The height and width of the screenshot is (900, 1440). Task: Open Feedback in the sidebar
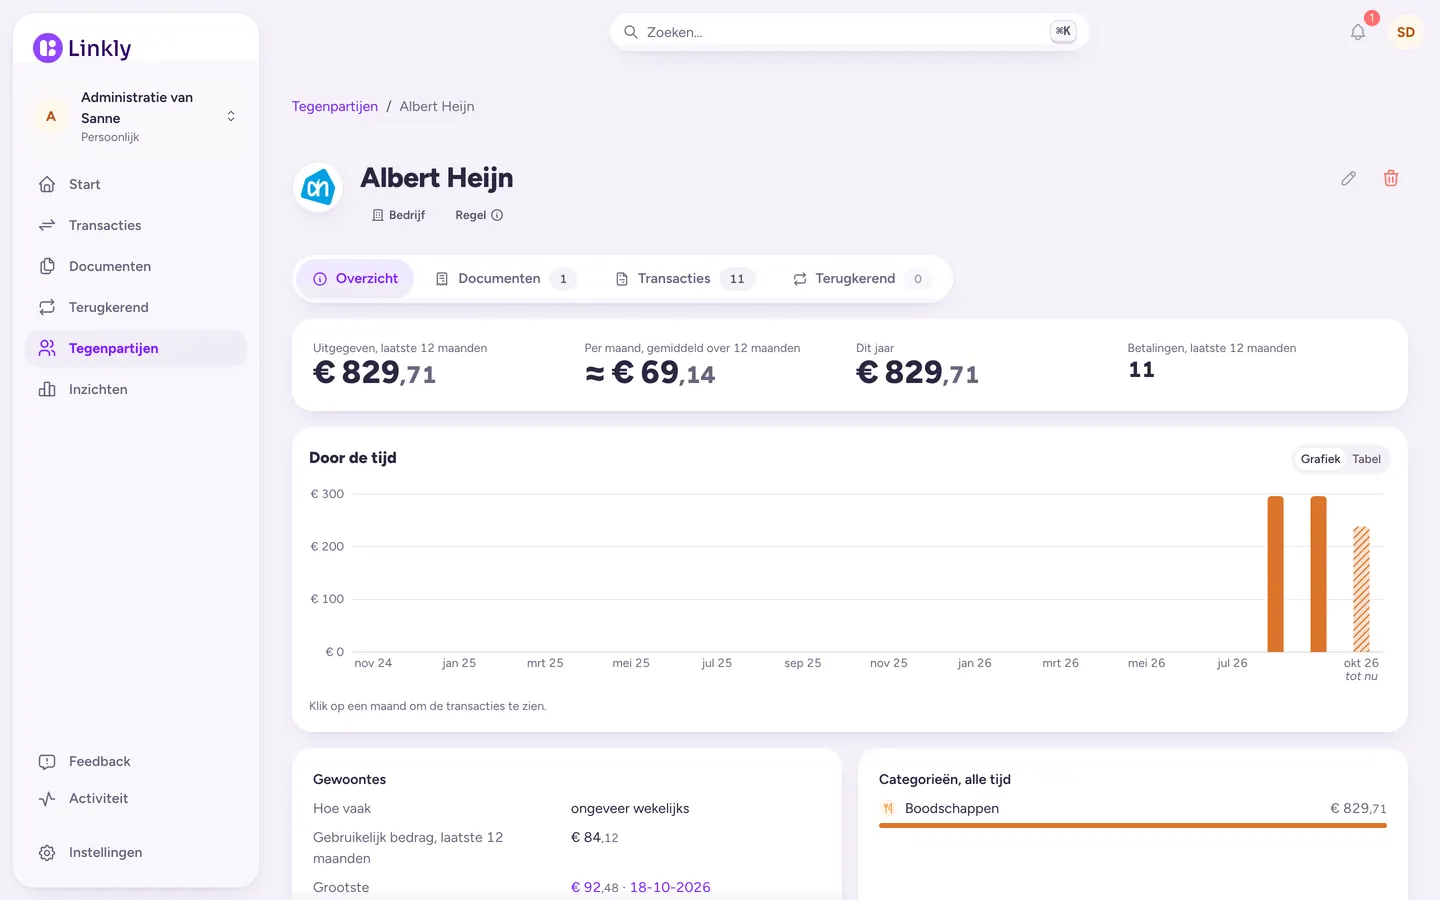point(136,761)
